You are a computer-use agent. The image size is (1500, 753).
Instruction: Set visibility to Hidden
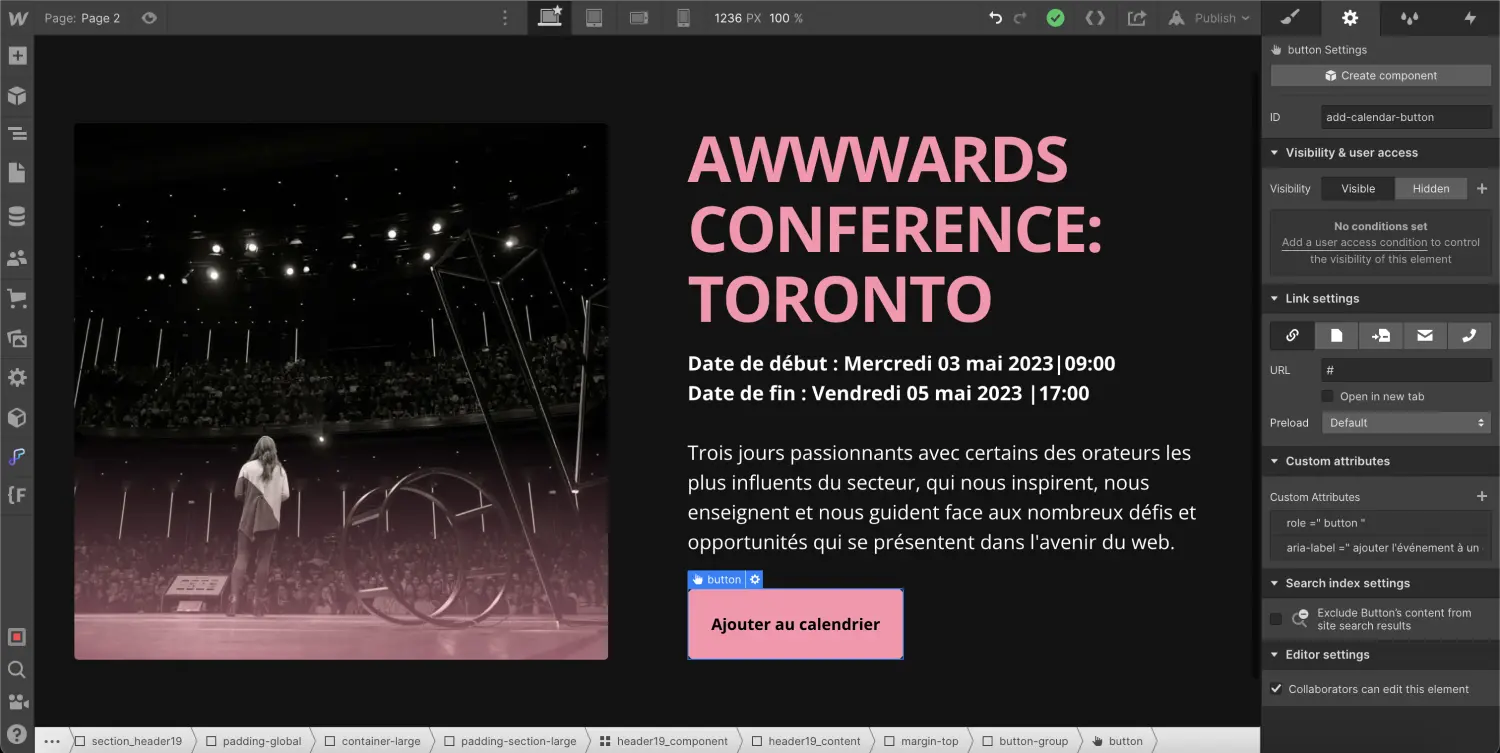[1431, 188]
